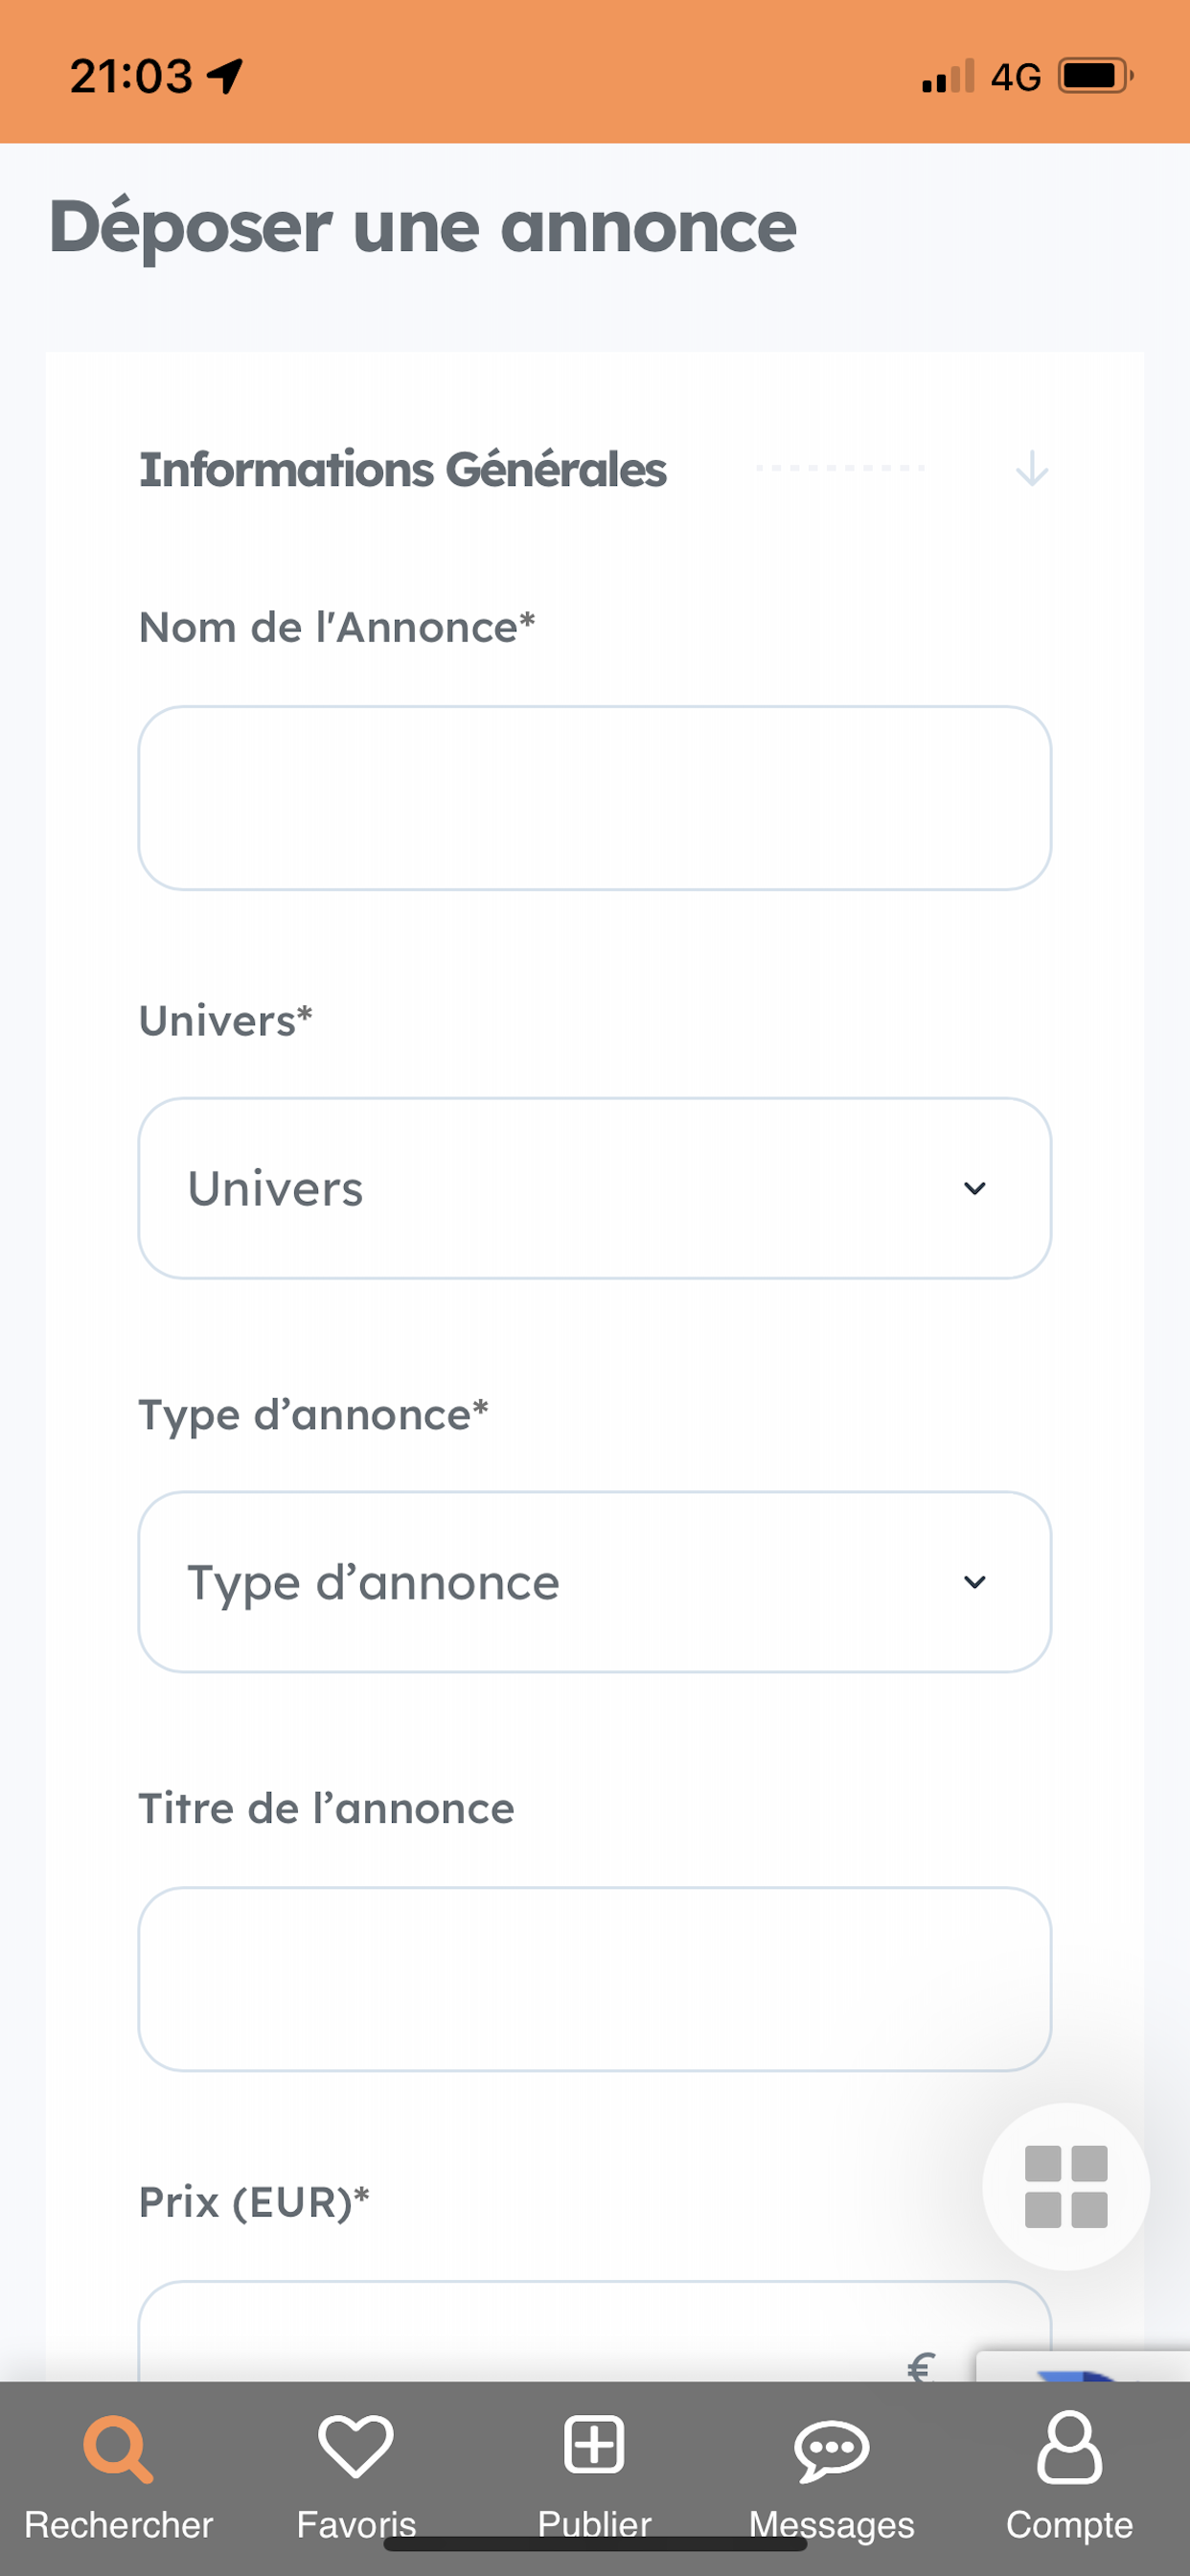
Task: Open the Type d'annonce dropdown
Action: click(595, 1582)
